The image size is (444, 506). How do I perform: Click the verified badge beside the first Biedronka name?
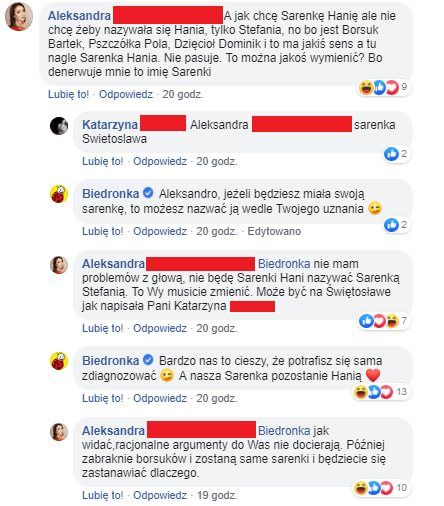[x=148, y=193]
